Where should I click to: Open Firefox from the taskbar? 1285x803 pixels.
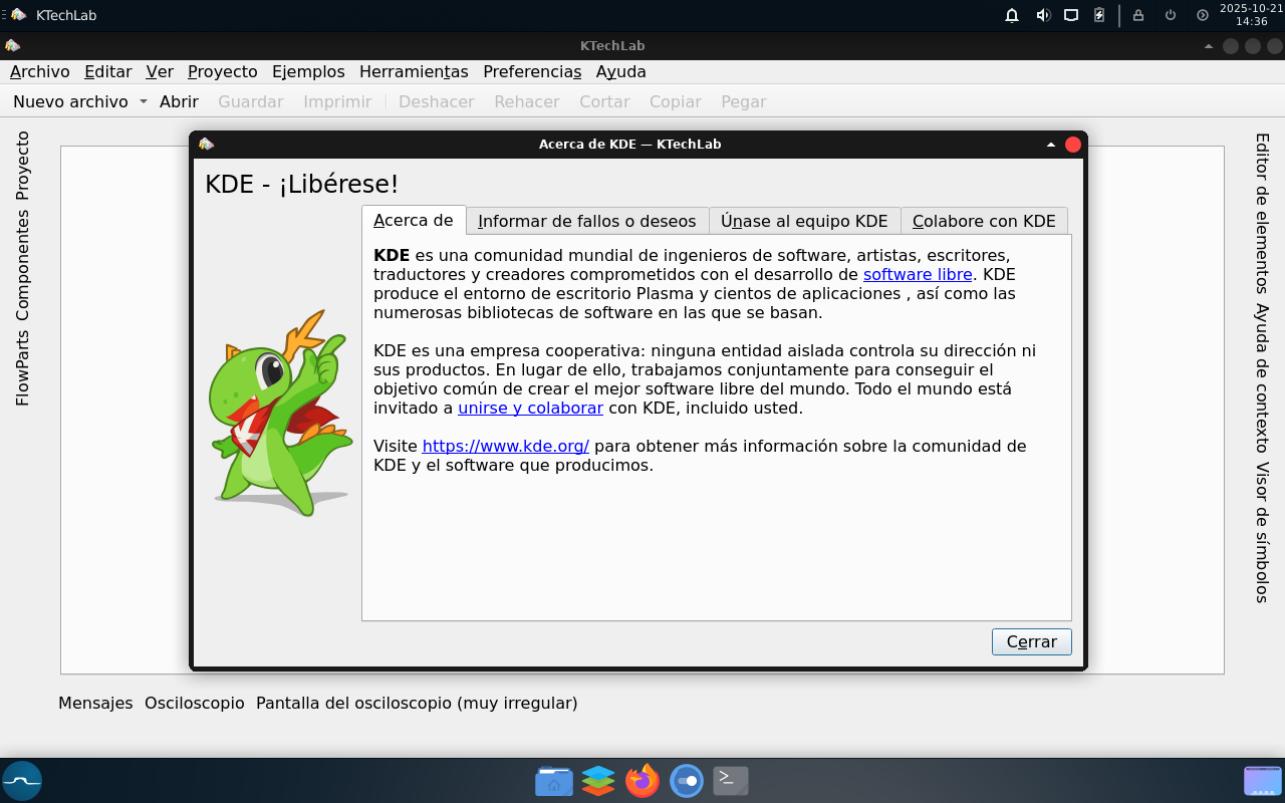tap(642, 780)
